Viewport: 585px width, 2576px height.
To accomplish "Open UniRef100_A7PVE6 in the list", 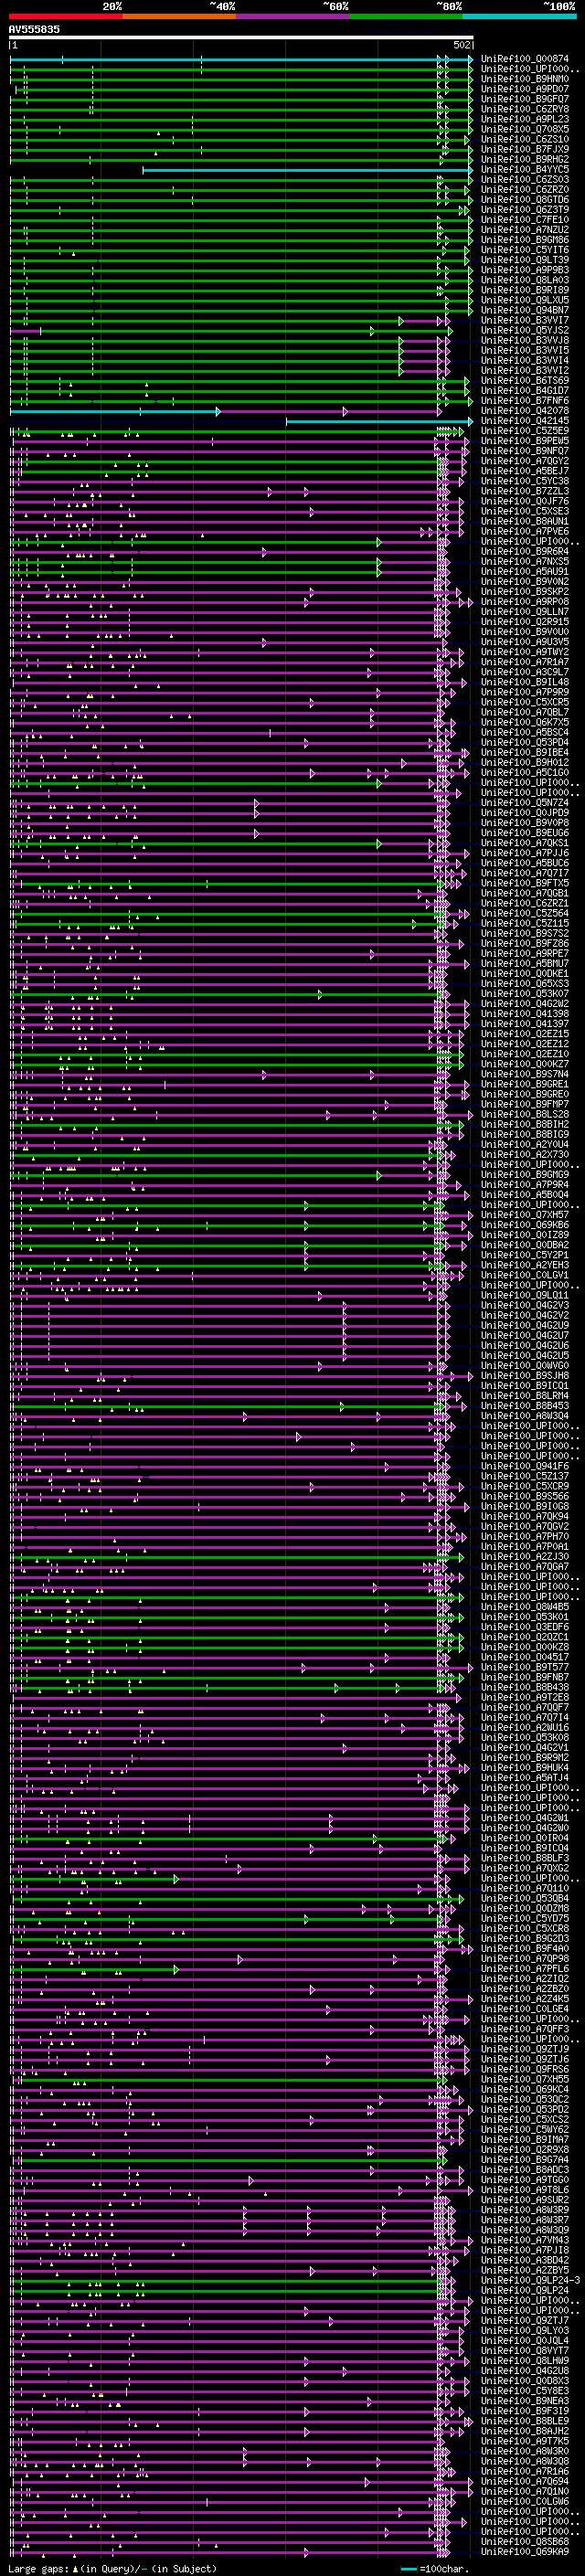I will point(525,531).
